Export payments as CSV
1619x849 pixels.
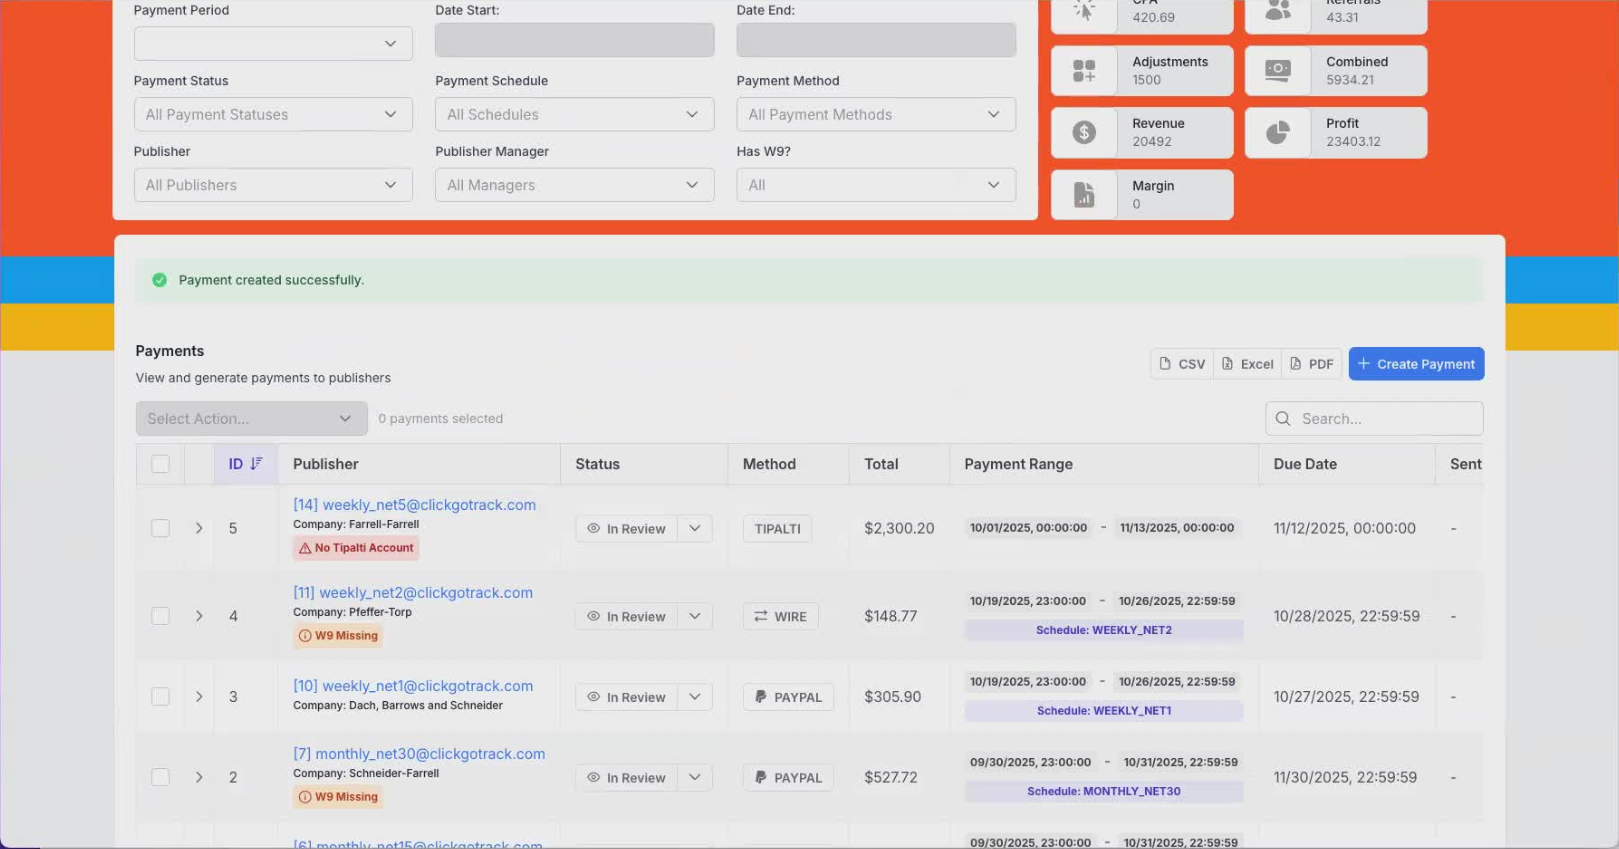[x=1182, y=364]
